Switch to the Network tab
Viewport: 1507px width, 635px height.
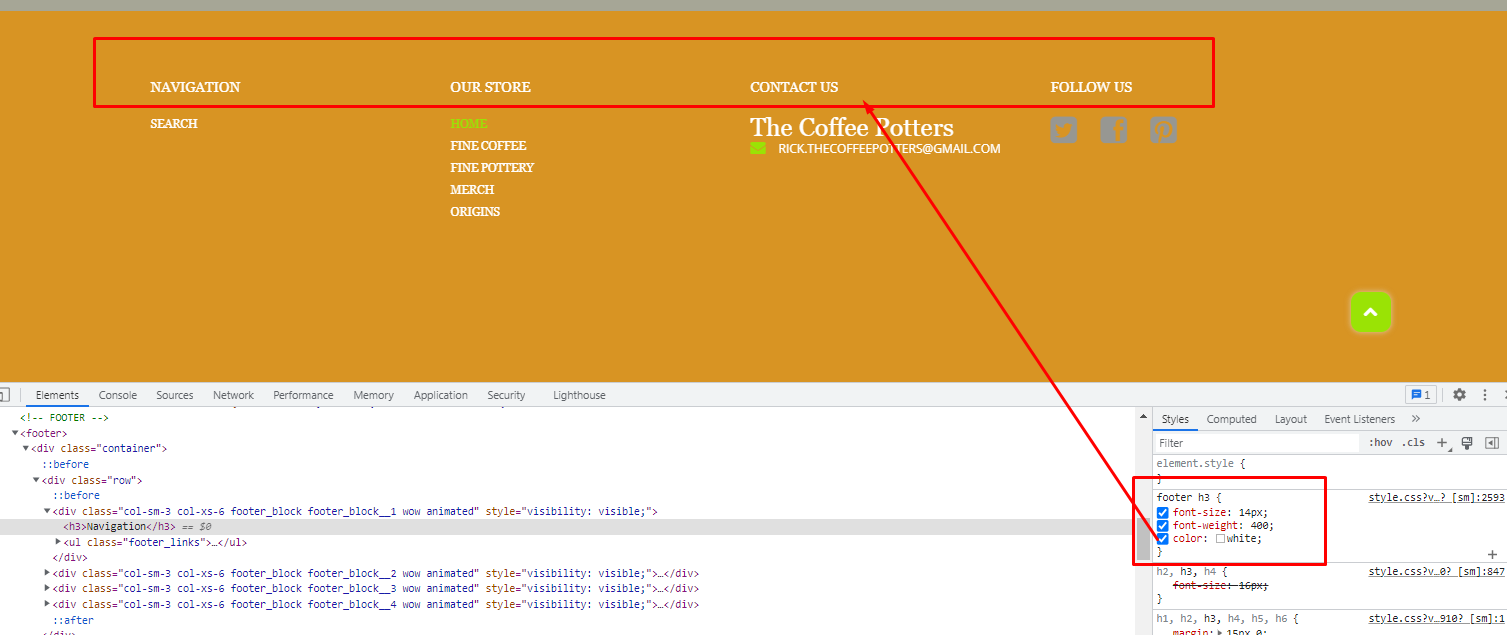pyautogui.click(x=233, y=395)
